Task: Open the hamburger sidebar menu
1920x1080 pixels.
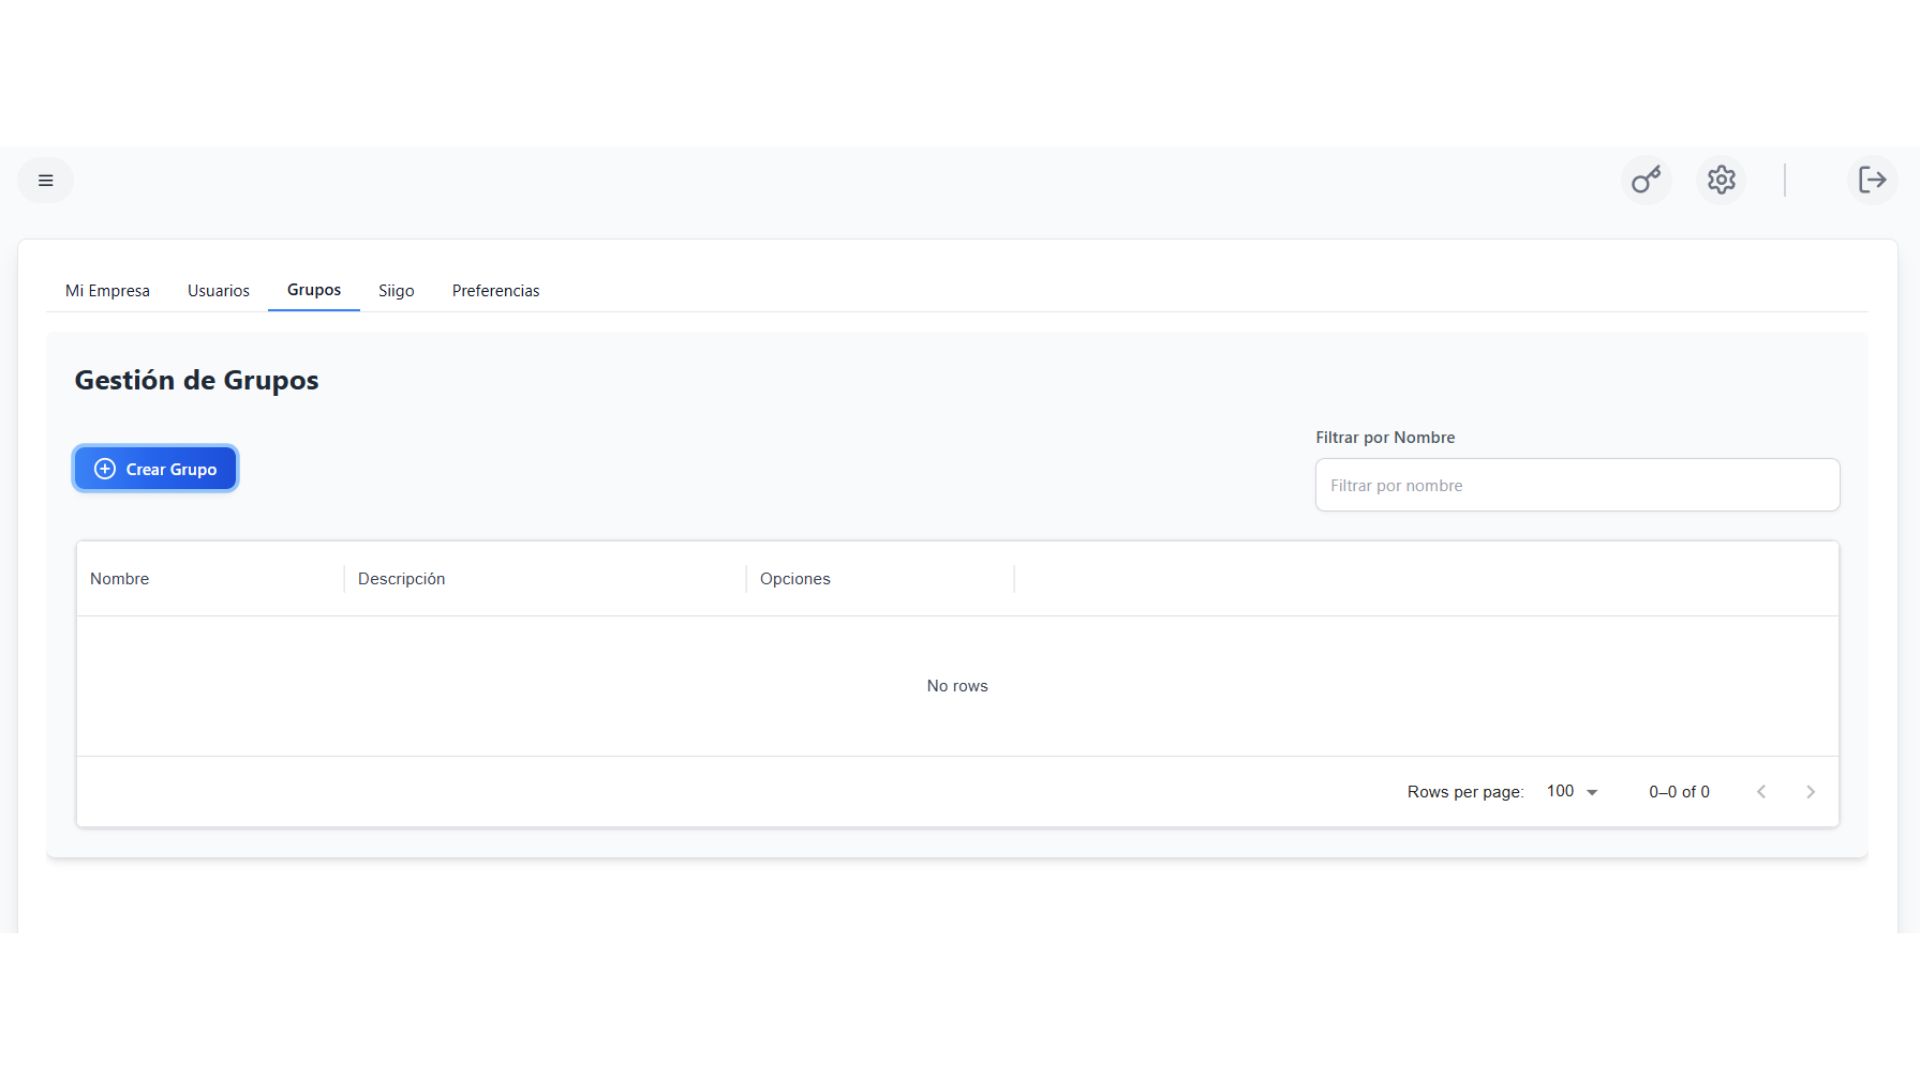Action: click(45, 180)
